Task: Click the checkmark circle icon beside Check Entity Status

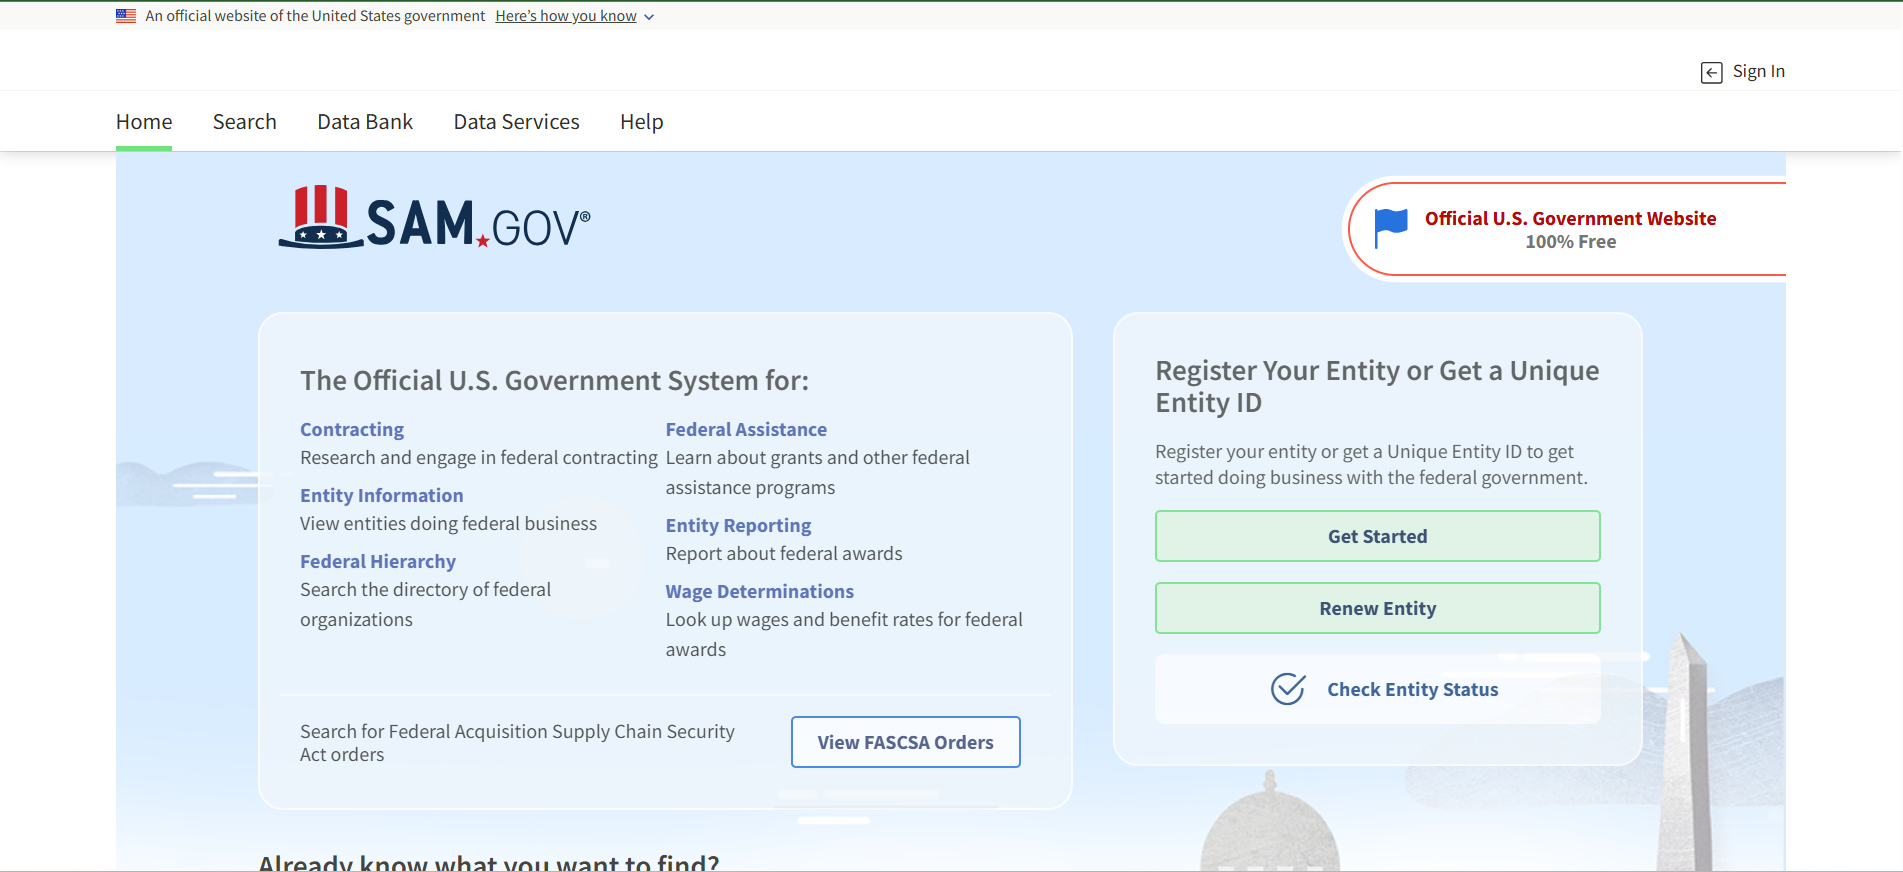Action: 1288,689
